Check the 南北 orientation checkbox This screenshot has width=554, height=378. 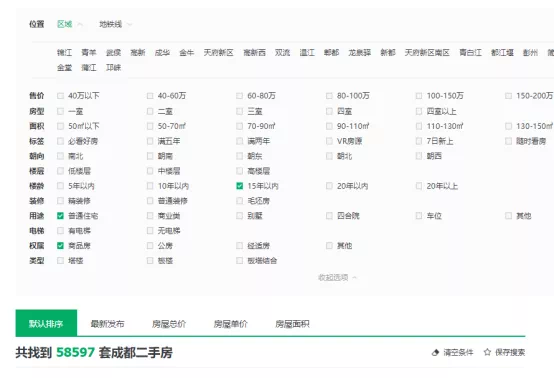click(60, 156)
